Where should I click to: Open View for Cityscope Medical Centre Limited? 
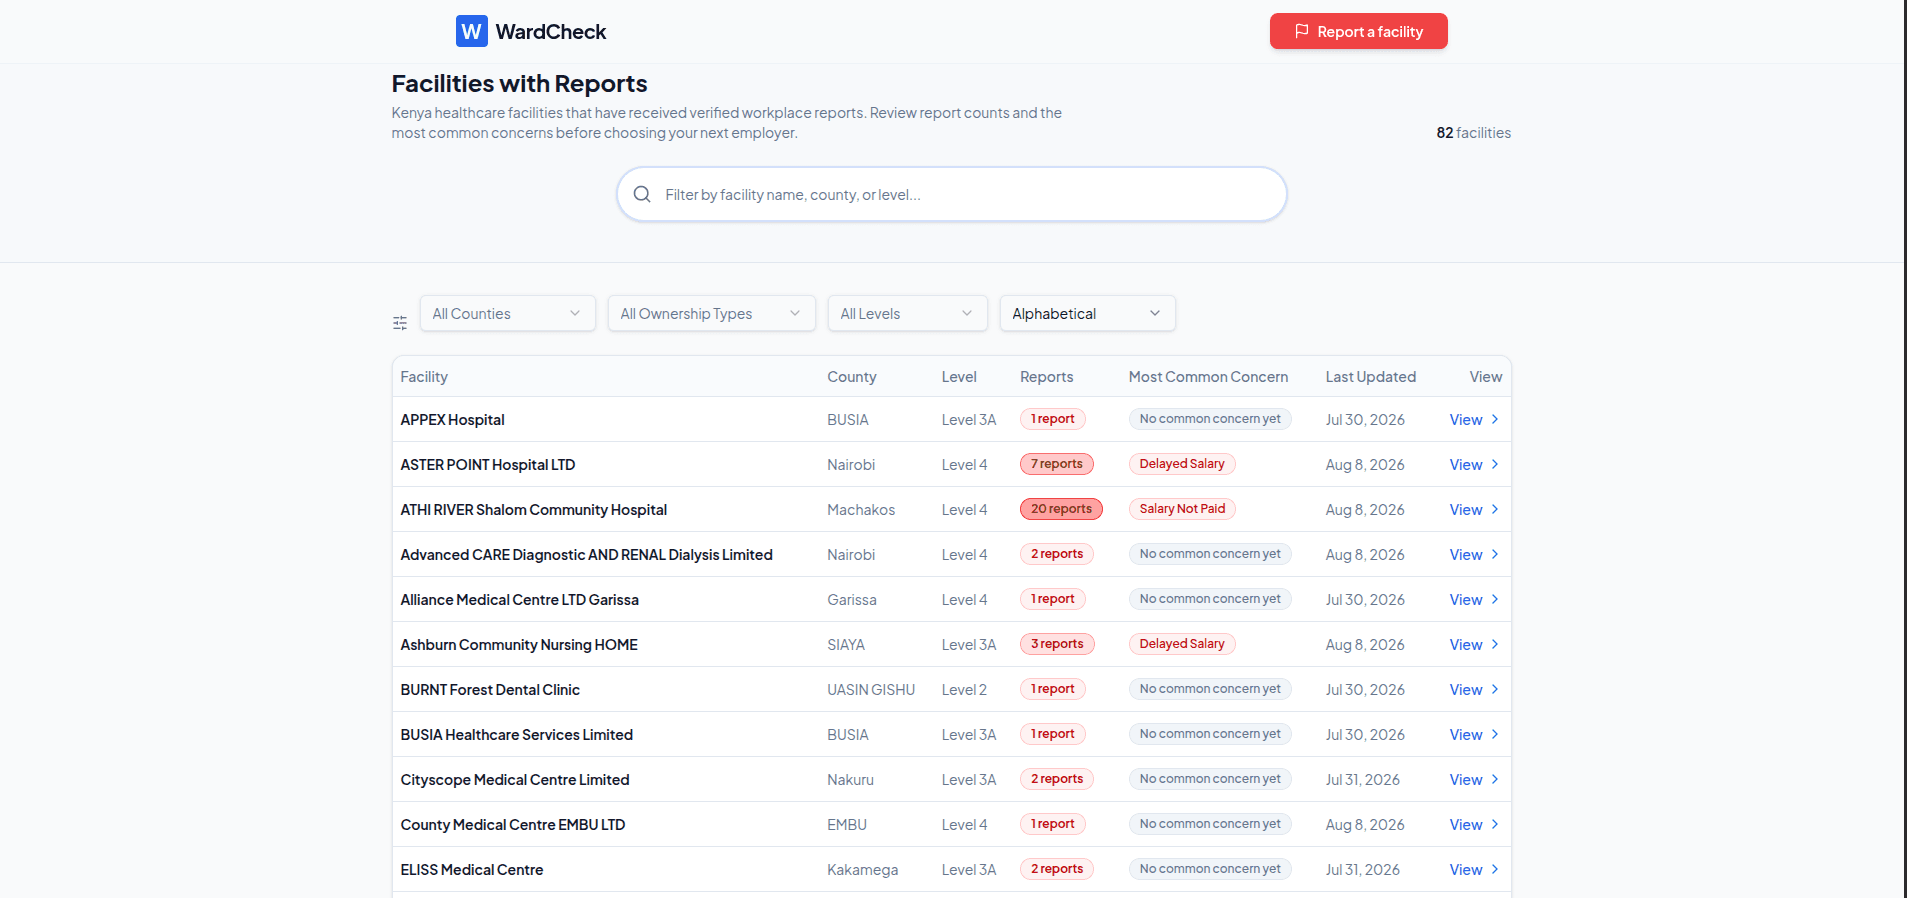click(x=1473, y=779)
